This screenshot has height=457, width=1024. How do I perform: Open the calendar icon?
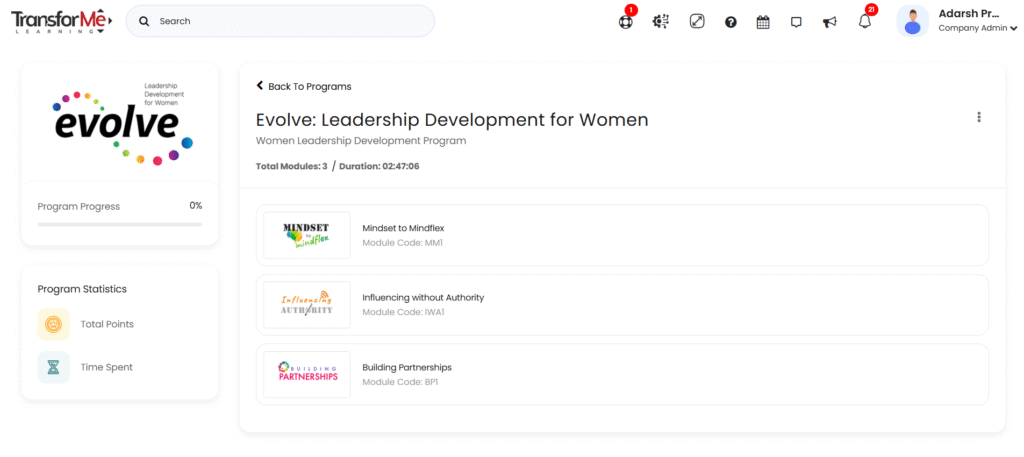pos(763,22)
